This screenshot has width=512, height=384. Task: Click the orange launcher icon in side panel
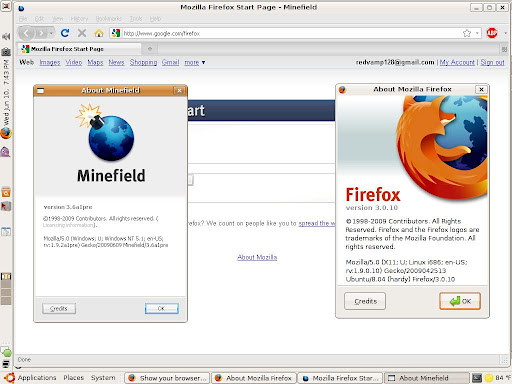coord(6,192)
